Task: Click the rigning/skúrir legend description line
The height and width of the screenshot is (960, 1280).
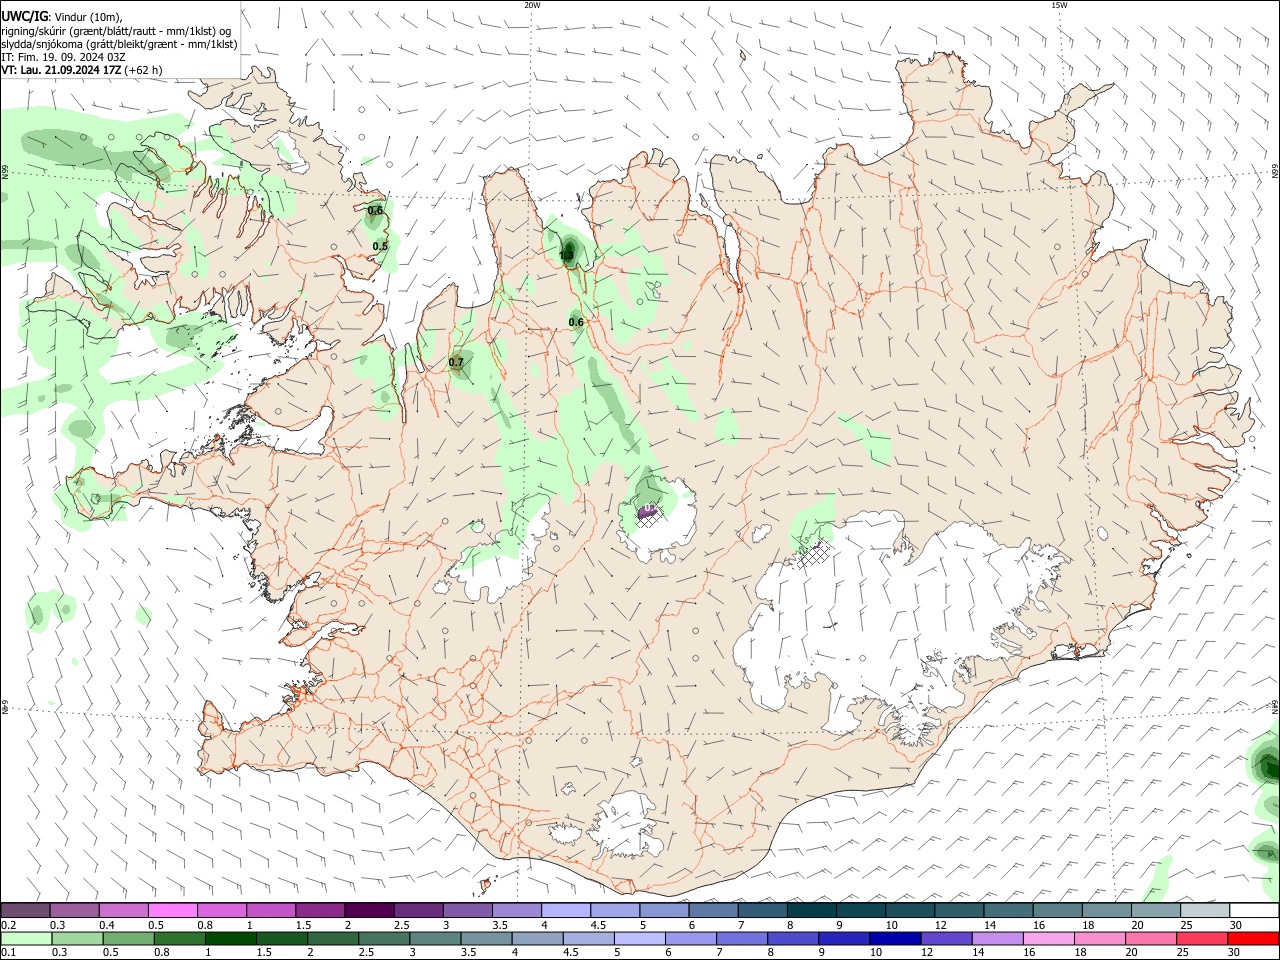Action: click(x=116, y=30)
